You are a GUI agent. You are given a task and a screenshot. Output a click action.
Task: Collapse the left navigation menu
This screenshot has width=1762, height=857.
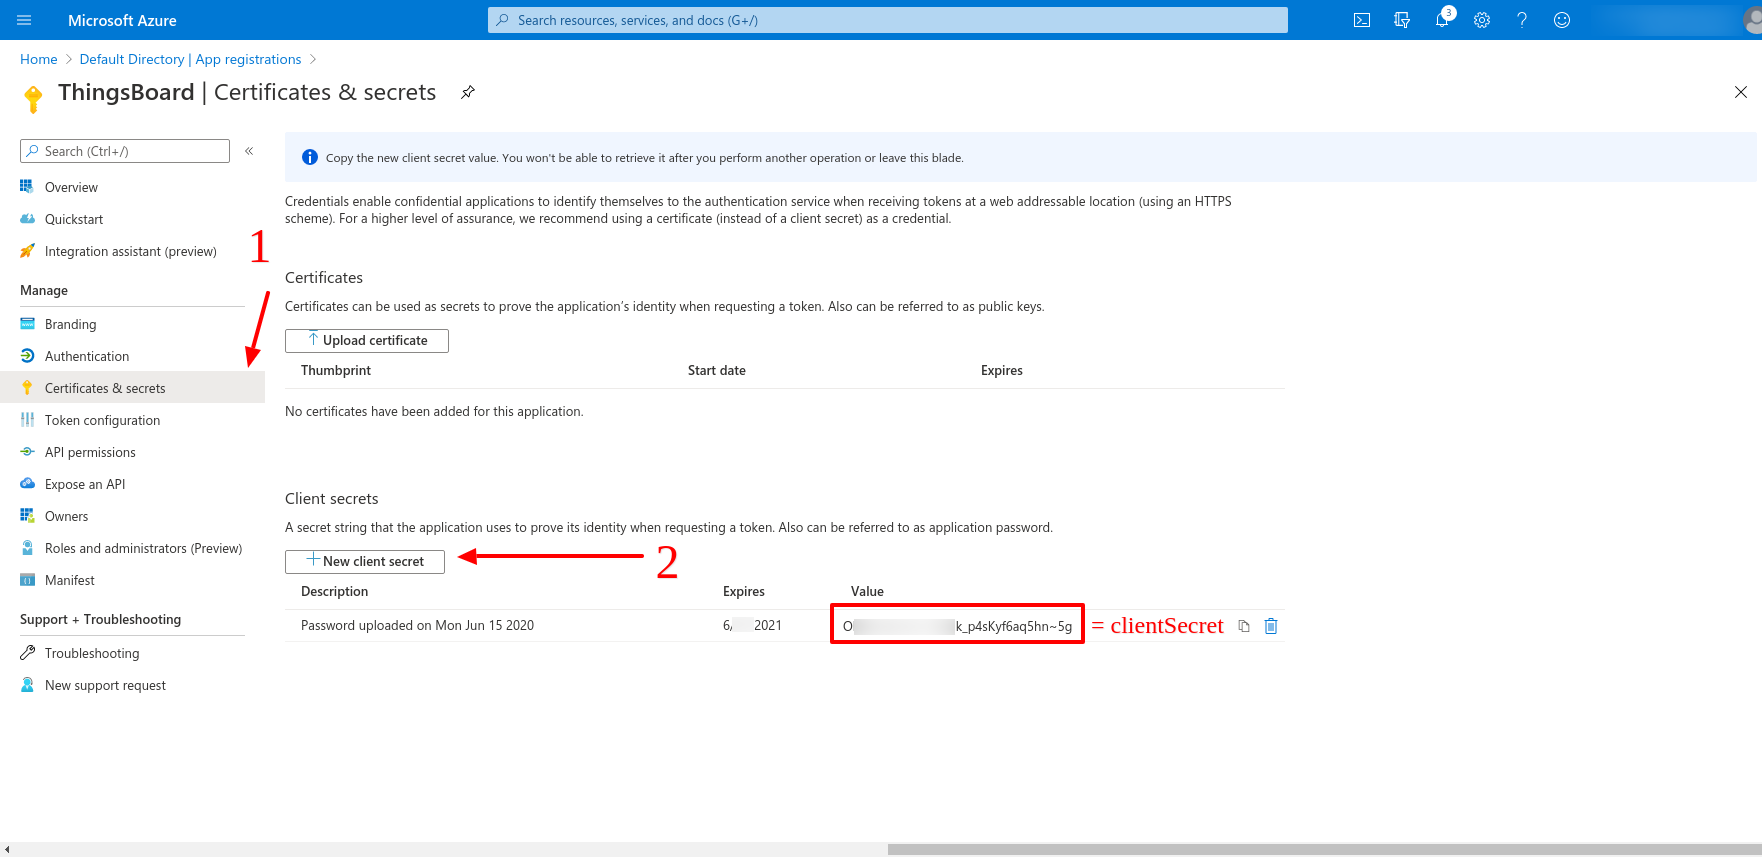249,151
